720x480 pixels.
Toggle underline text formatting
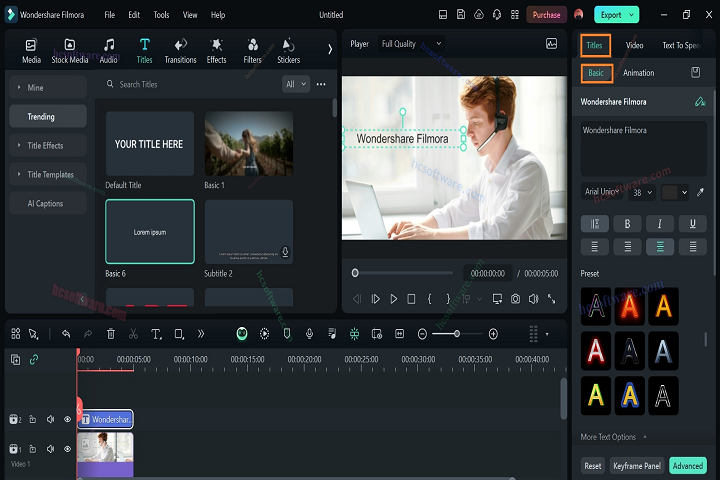click(692, 224)
